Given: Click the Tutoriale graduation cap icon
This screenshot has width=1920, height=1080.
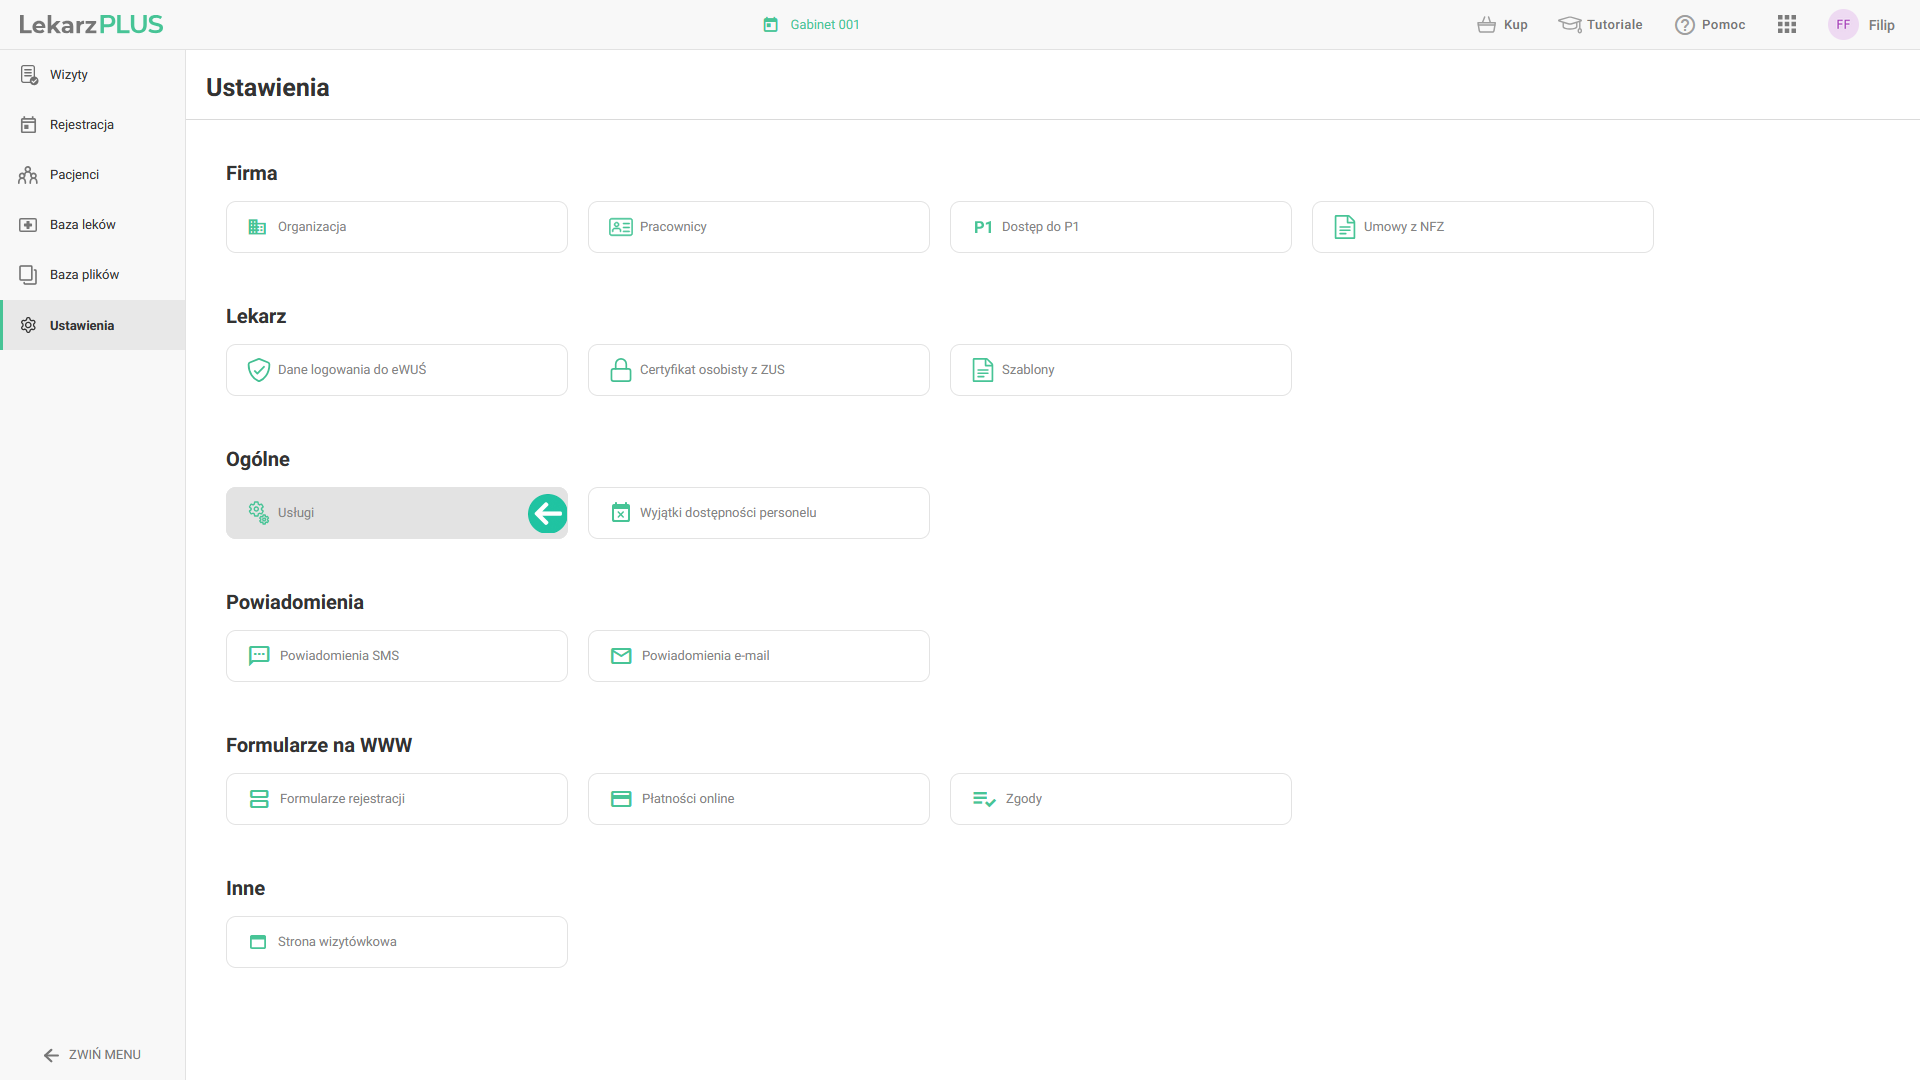Looking at the screenshot, I should 1569,25.
